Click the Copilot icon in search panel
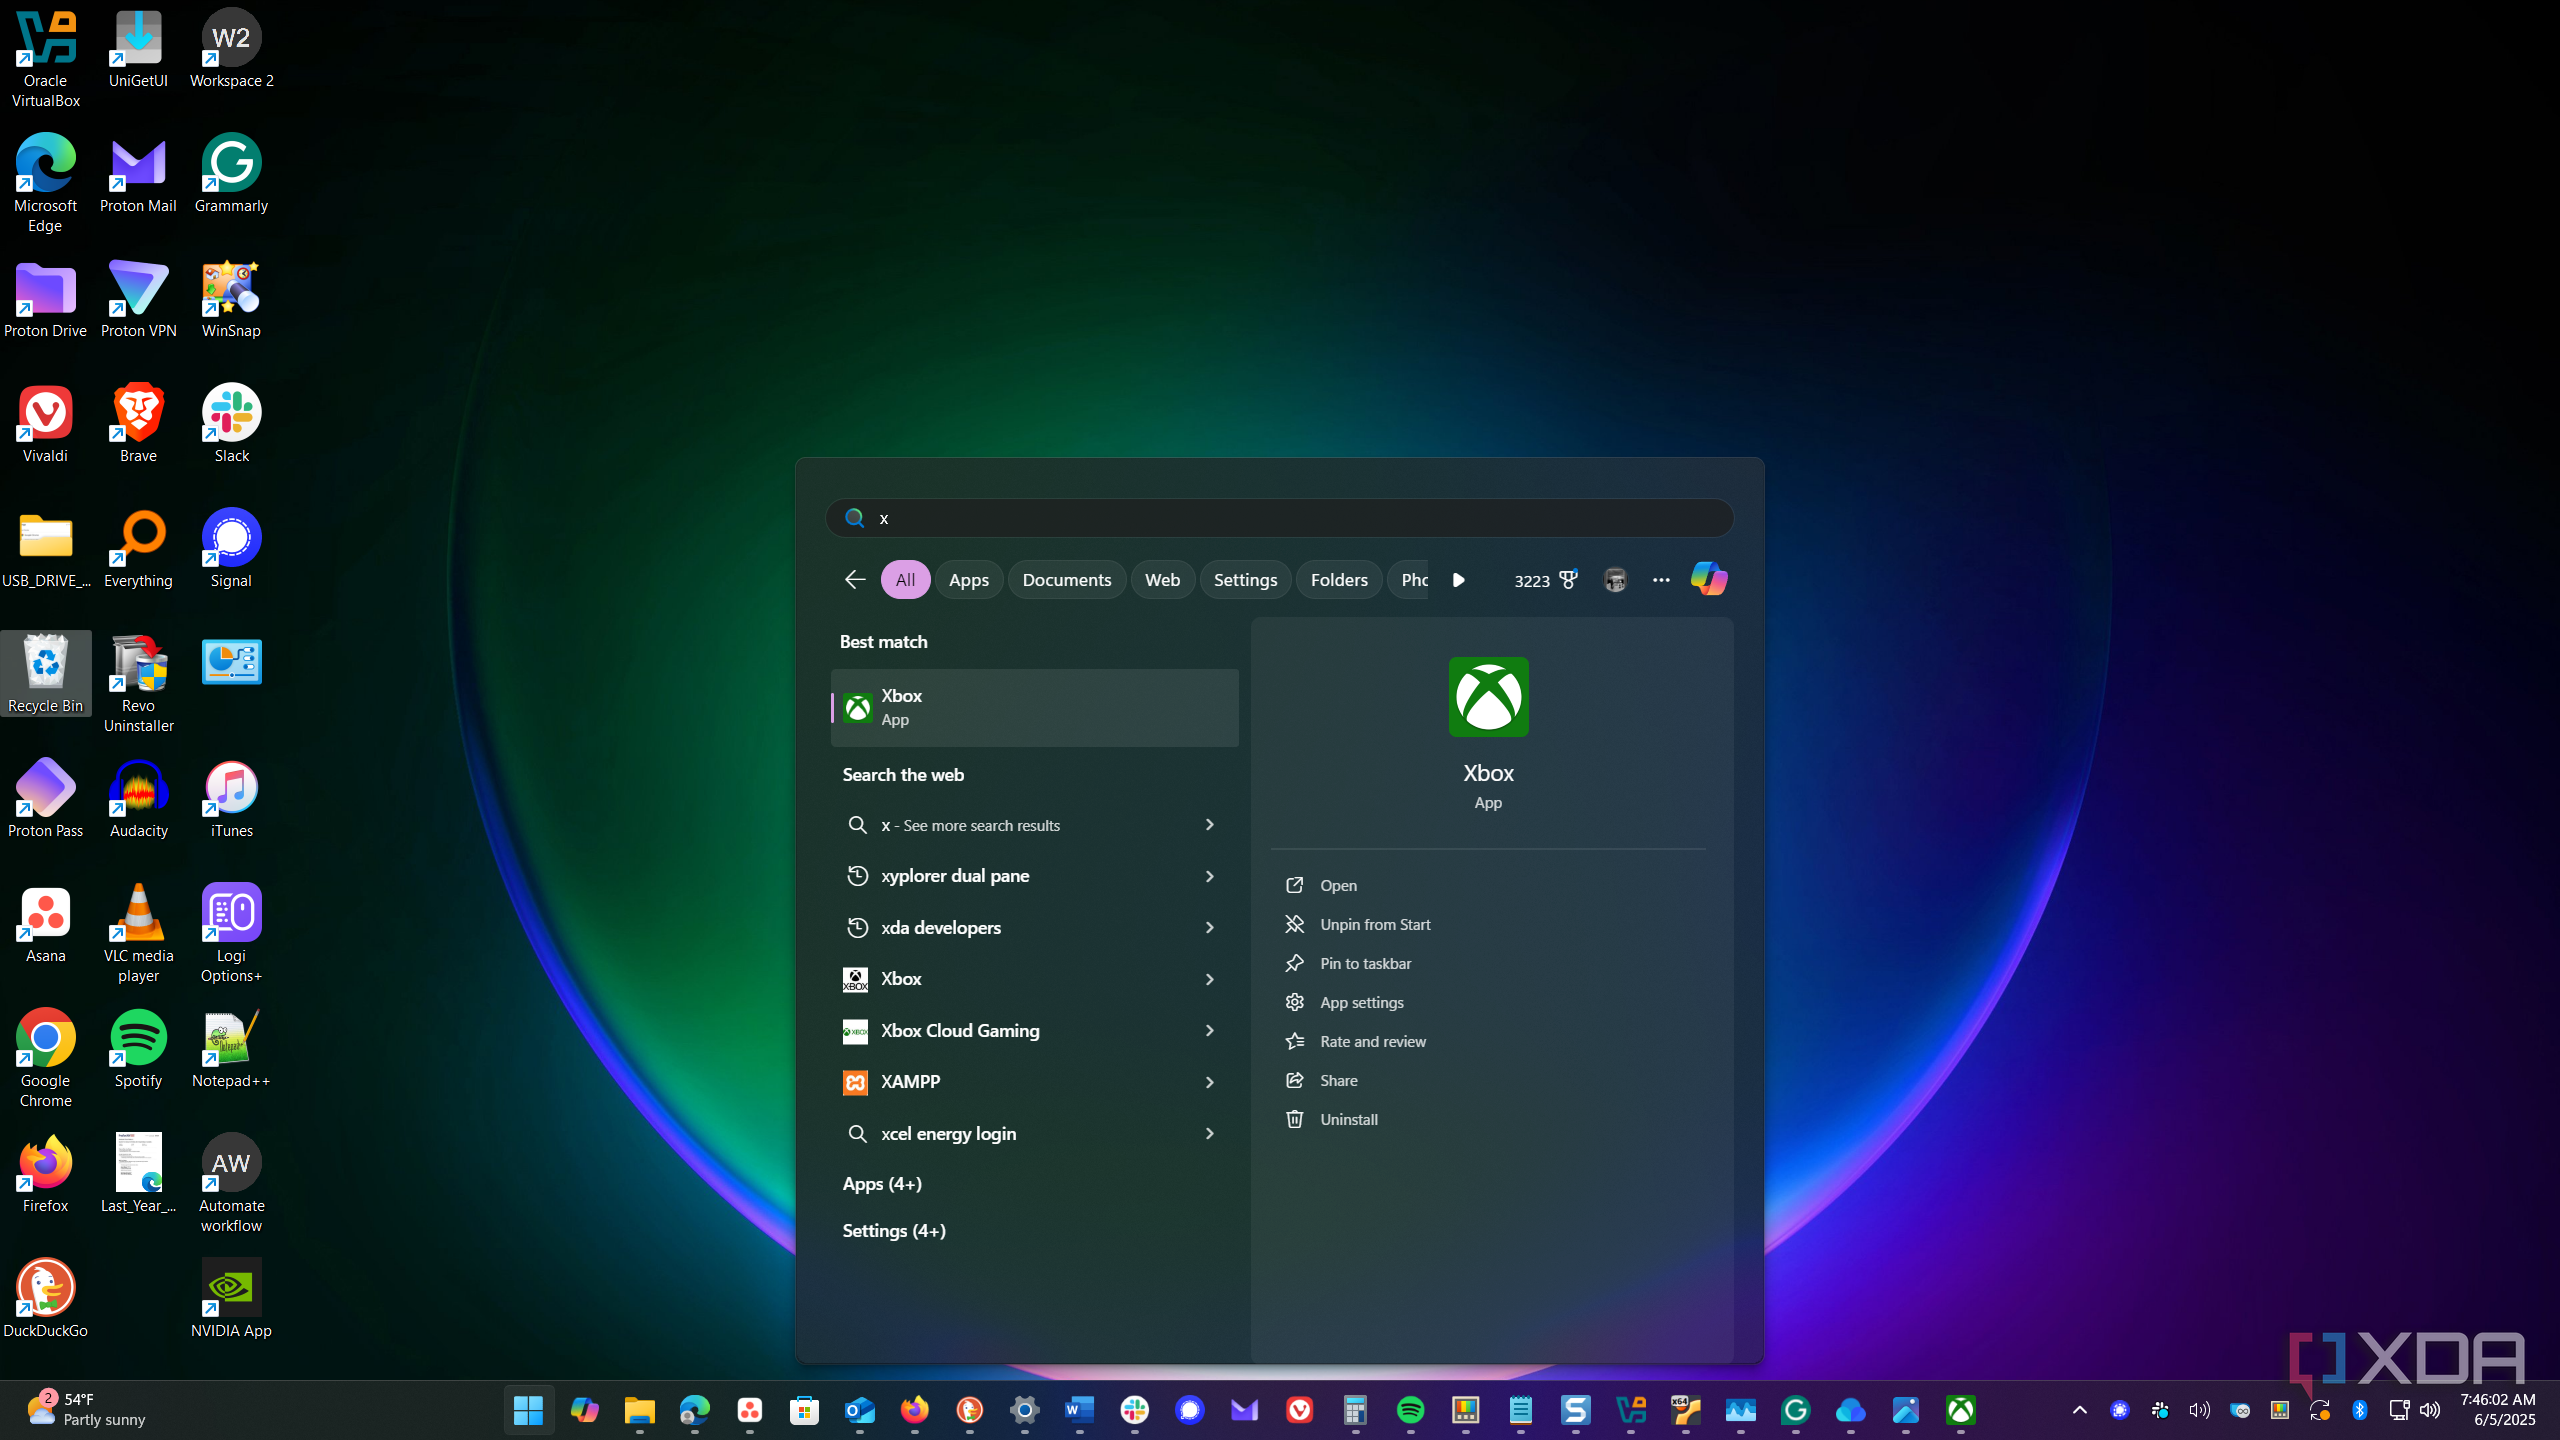 (x=1708, y=579)
